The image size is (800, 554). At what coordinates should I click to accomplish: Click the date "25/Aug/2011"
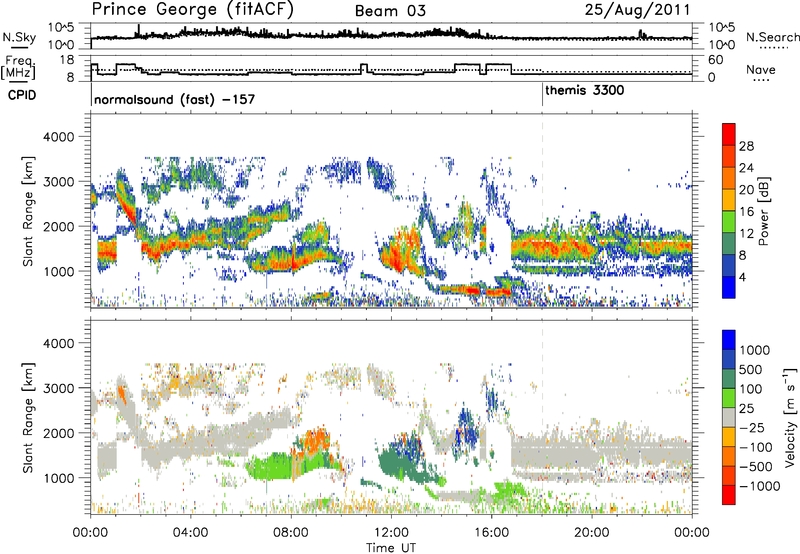(637, 10)
